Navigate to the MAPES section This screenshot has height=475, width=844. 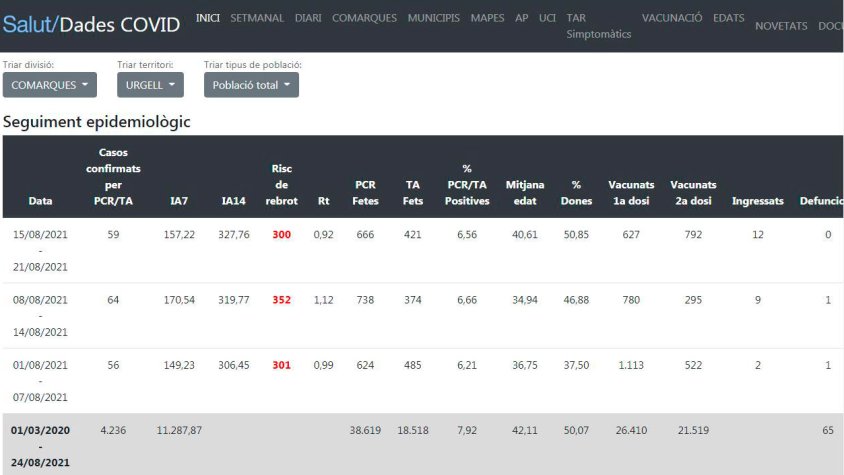coord(487,18)
